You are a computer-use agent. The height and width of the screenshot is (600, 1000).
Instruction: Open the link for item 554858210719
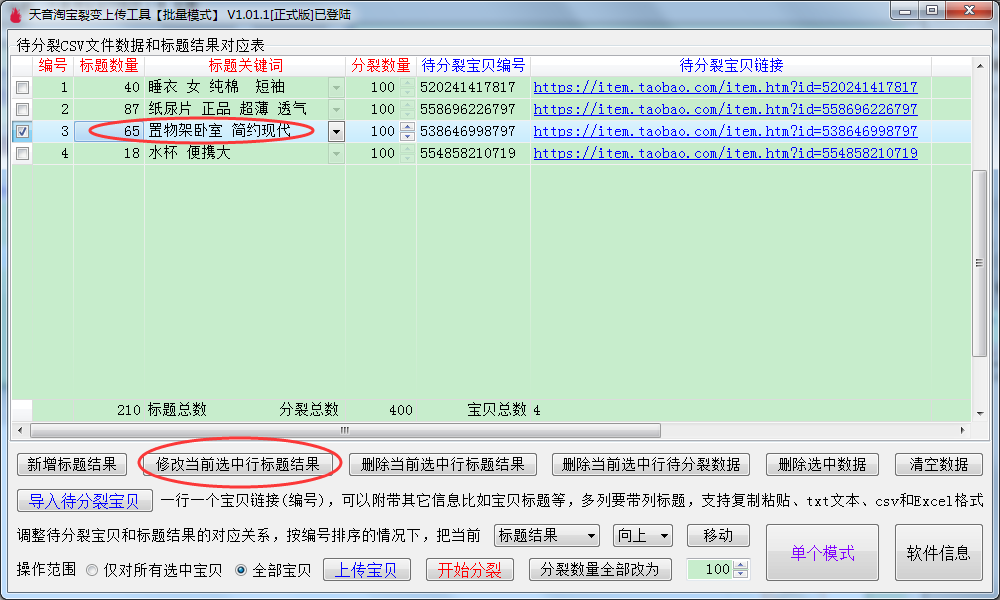click(x=725, y=154)
